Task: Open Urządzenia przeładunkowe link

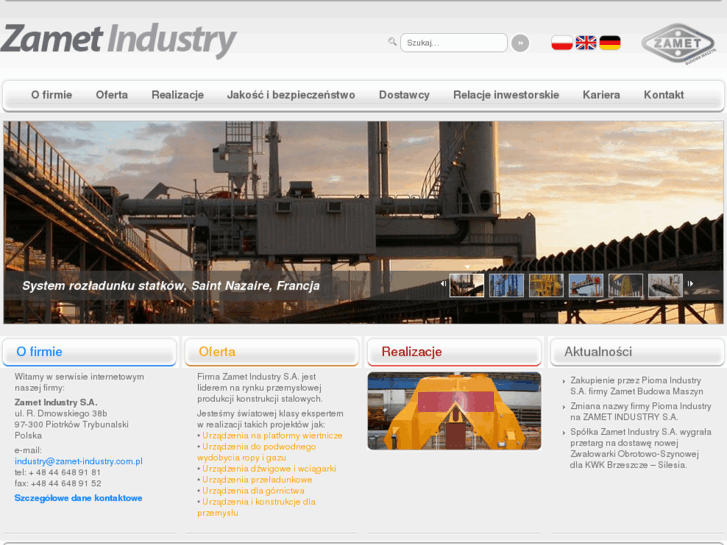Action: 257,480
